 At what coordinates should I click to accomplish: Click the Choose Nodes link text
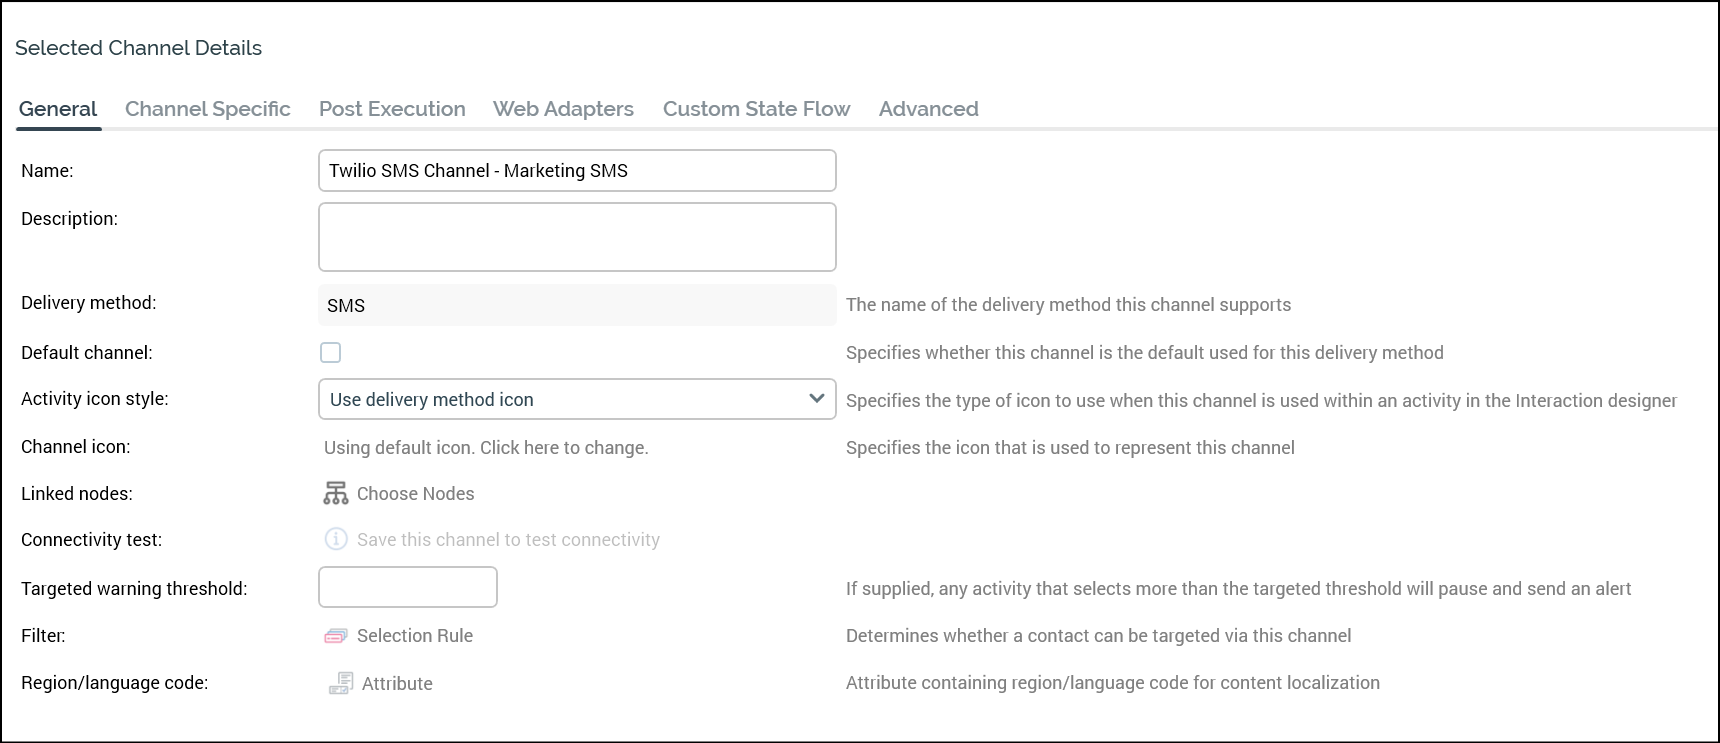(x=415, y=494)
